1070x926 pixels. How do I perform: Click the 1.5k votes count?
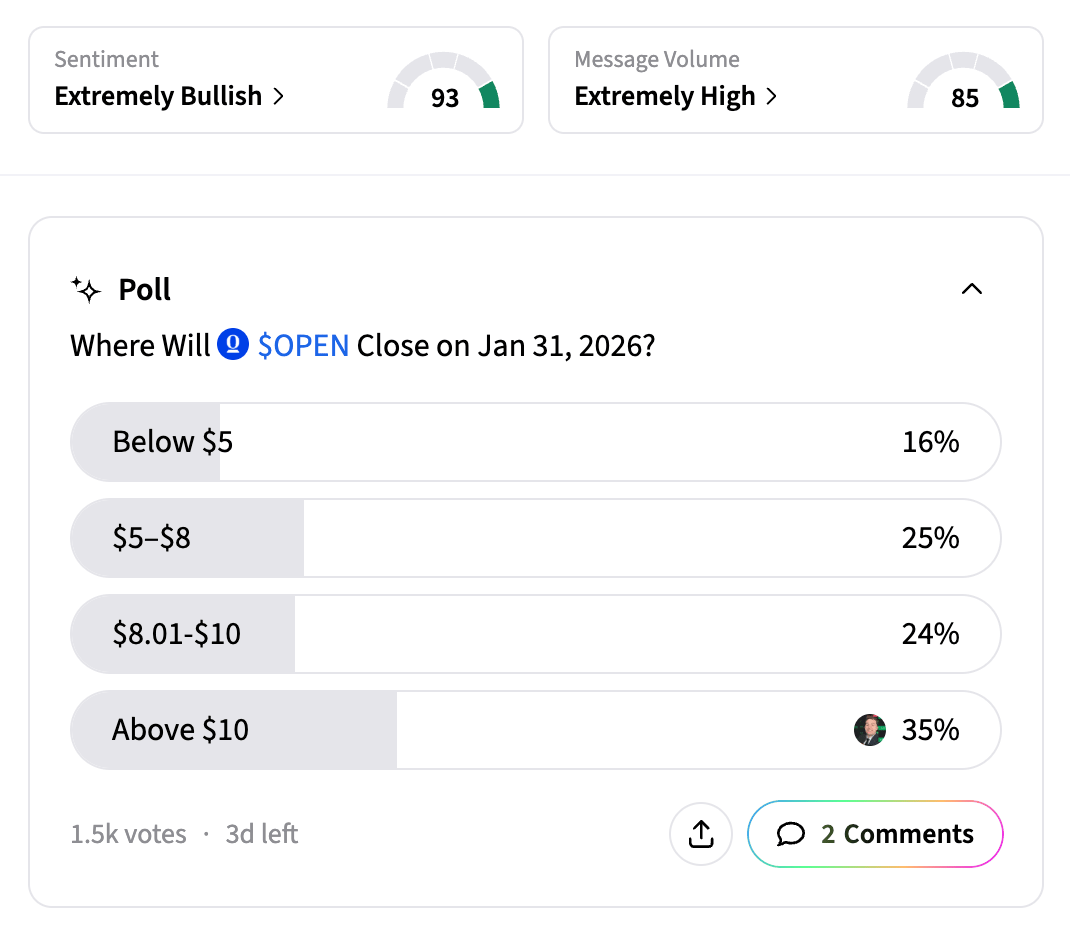[x=128, y=834]
